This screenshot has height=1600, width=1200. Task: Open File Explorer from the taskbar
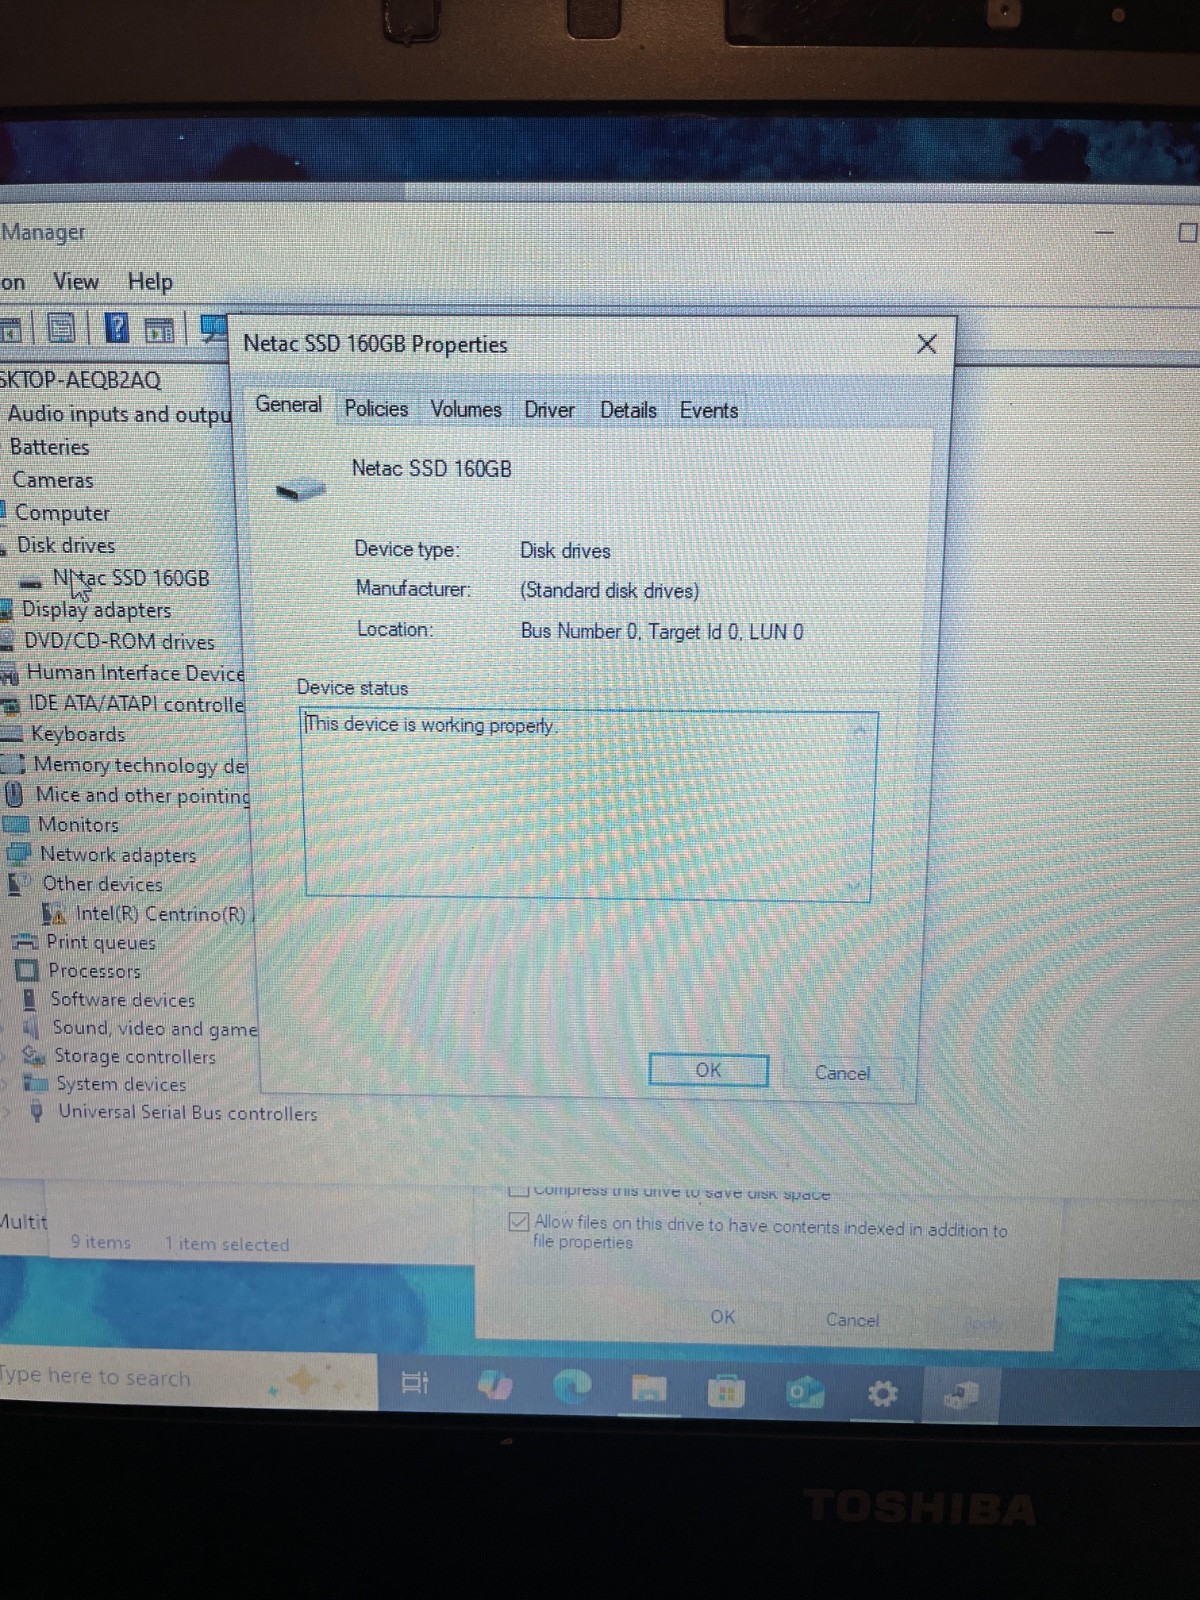pos(648,1388)
